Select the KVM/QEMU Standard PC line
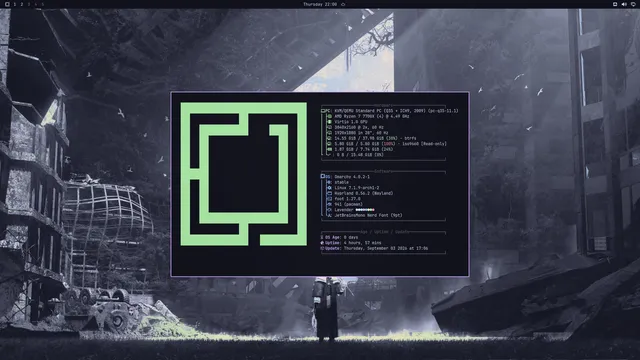640x360 pixels. click(x=396, y=111)
